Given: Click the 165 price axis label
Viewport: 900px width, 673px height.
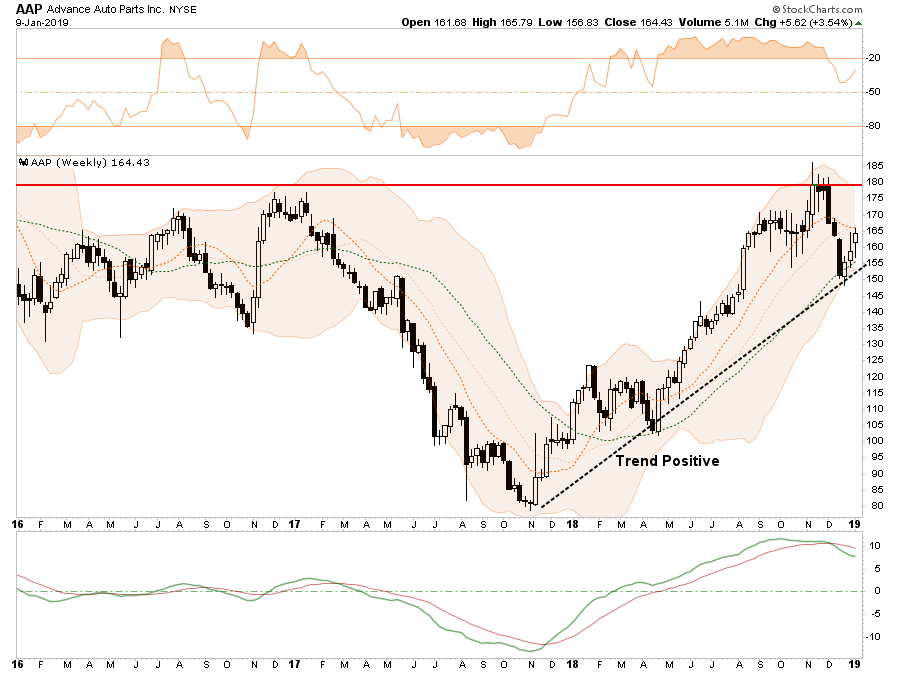Looking at the screenshot, I should [x=875, y=231].
